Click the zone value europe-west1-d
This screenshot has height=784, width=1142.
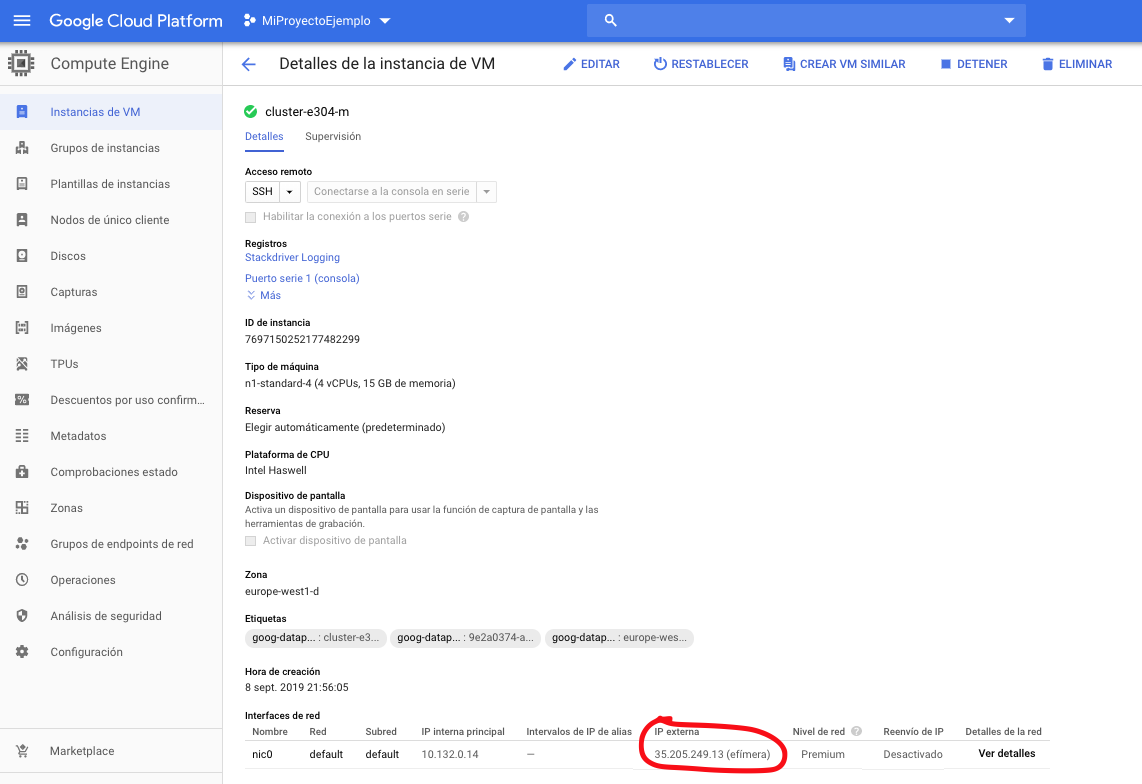(x=282, y=591)
